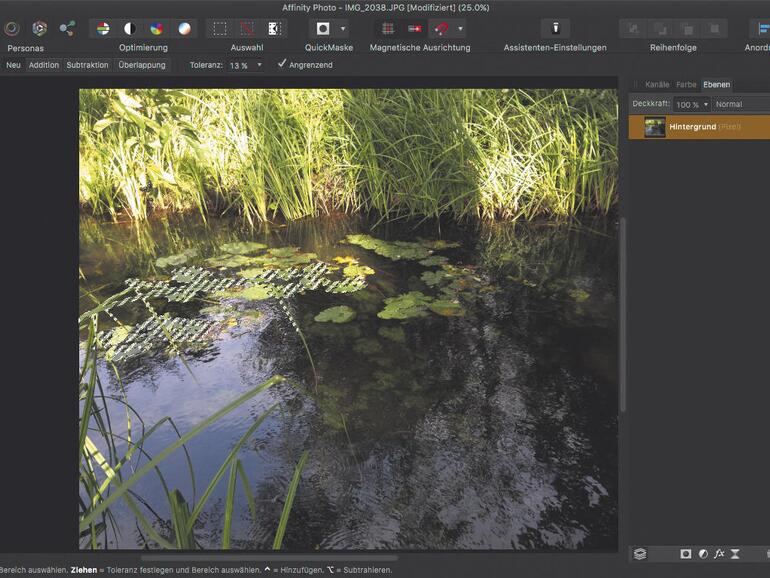Add live filter hourglass icon
This screenshot has height=578, width=770.
735,554
